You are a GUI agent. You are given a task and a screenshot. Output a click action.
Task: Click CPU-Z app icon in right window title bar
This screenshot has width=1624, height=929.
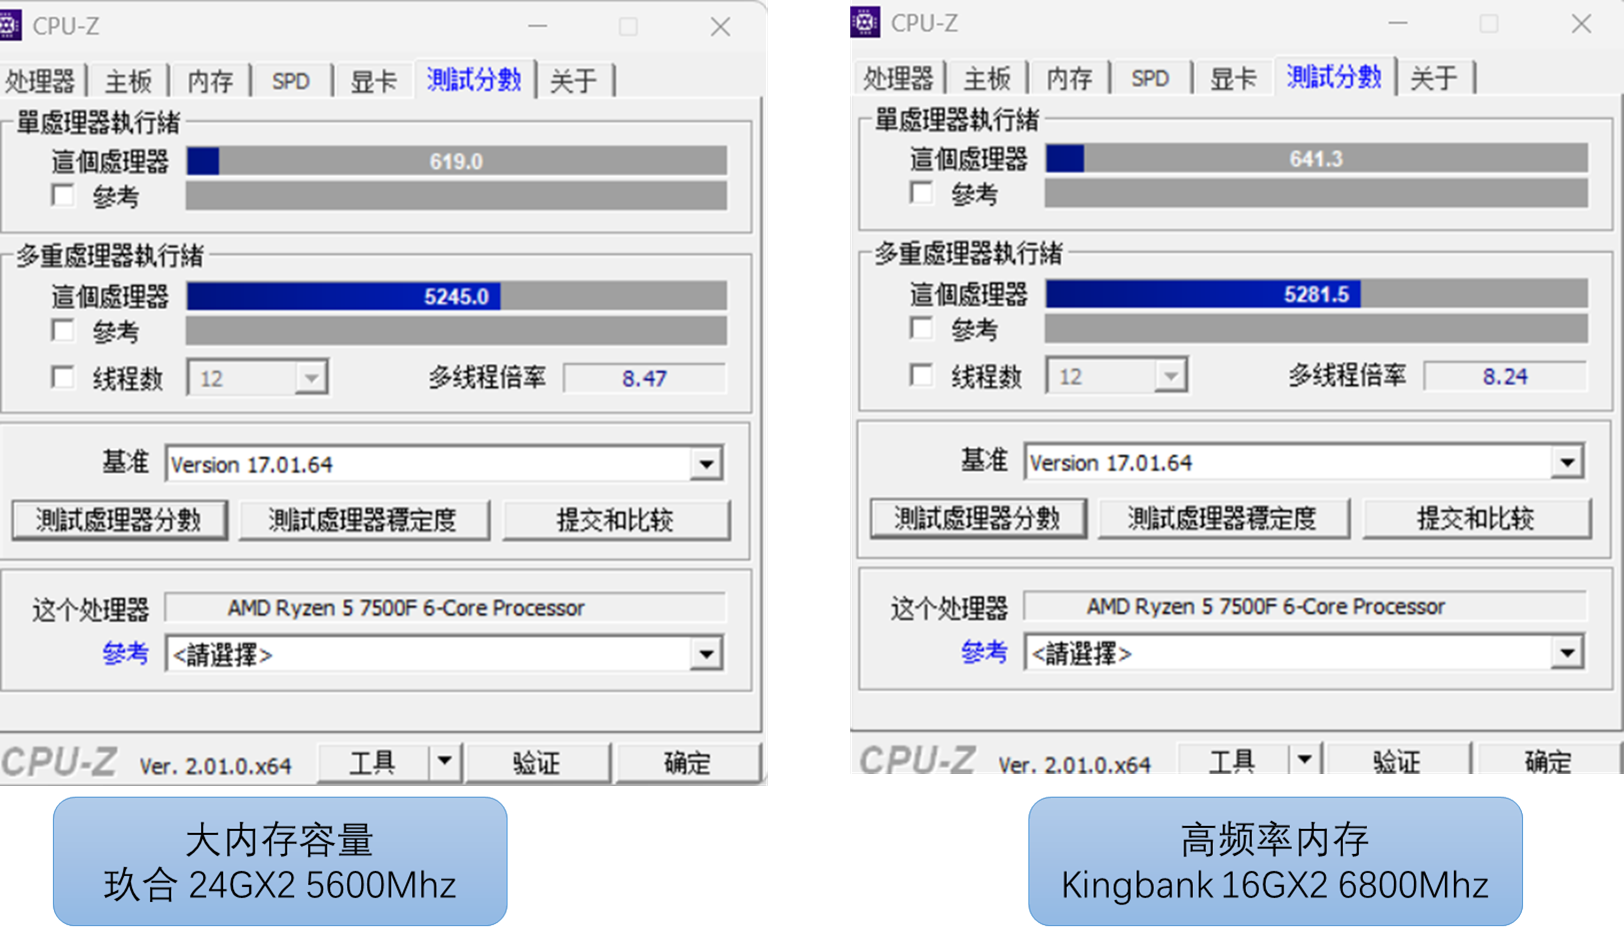coord(865,22)
